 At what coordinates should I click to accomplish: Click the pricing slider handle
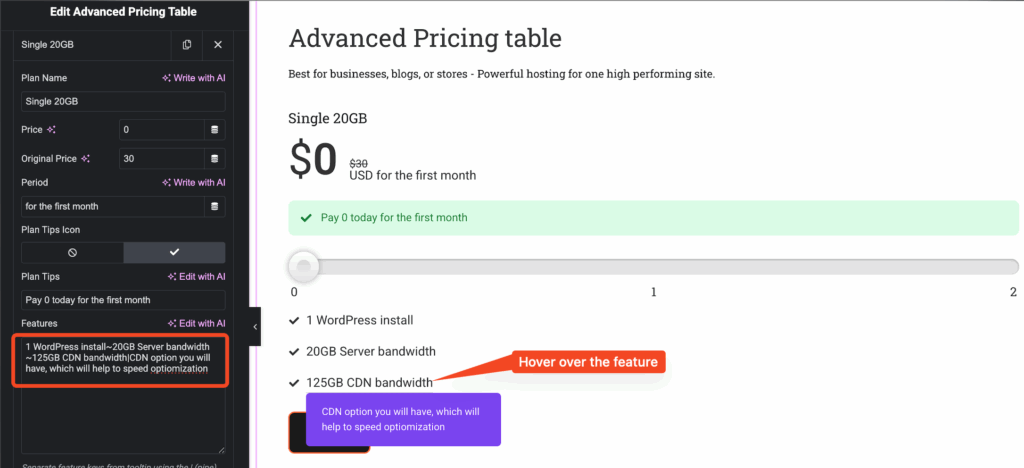(303, 266)
